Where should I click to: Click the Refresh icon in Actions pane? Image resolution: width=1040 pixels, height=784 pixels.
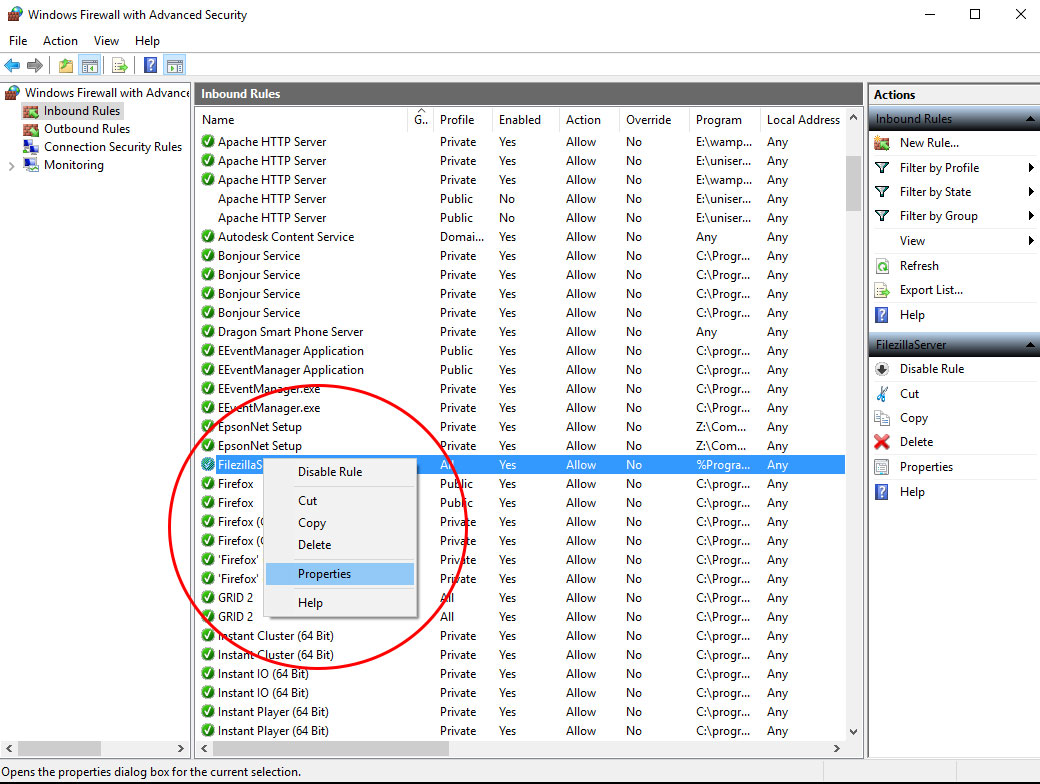[882, 266]
